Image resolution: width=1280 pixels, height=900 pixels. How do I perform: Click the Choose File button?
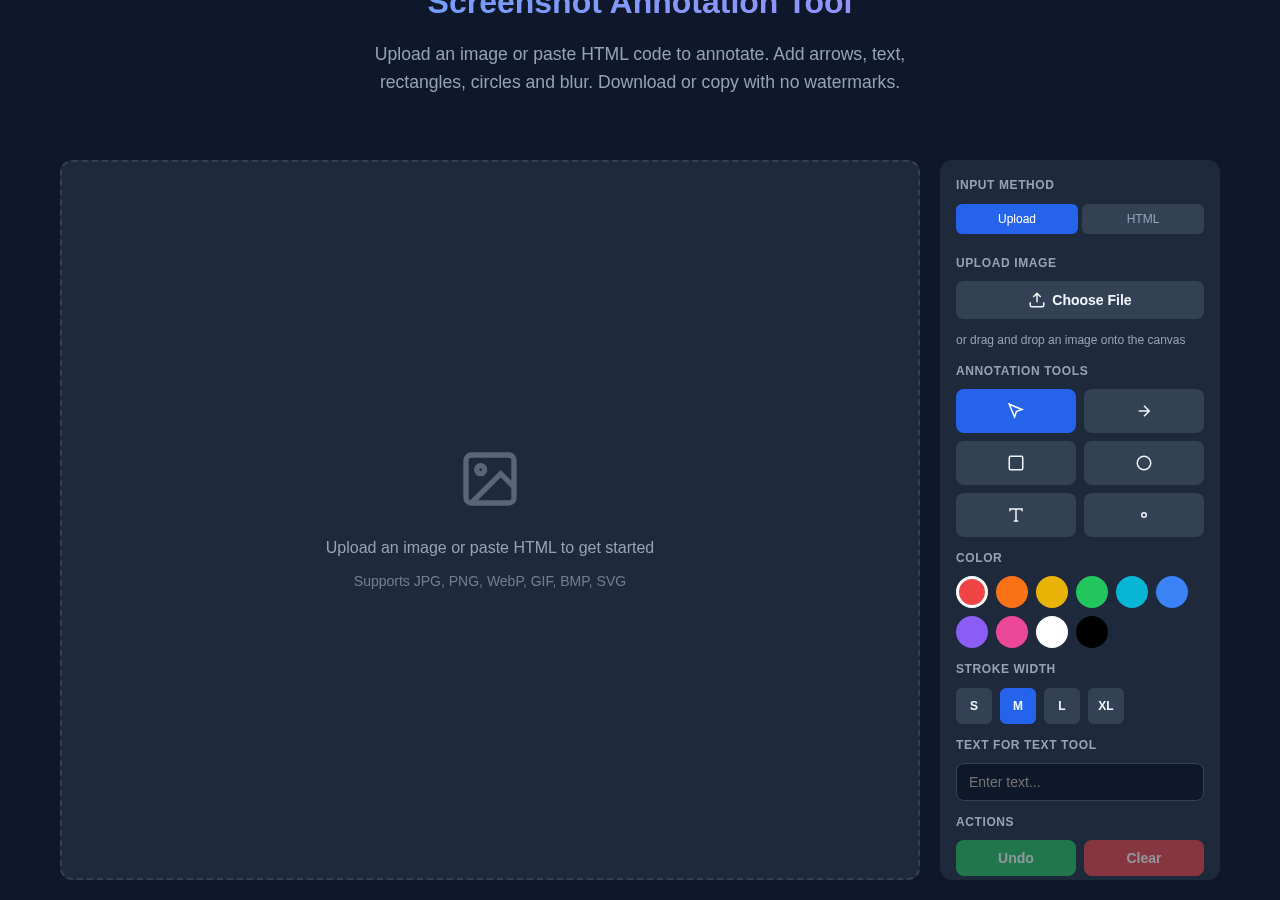pyautogui.click(x=1080, y=300)
